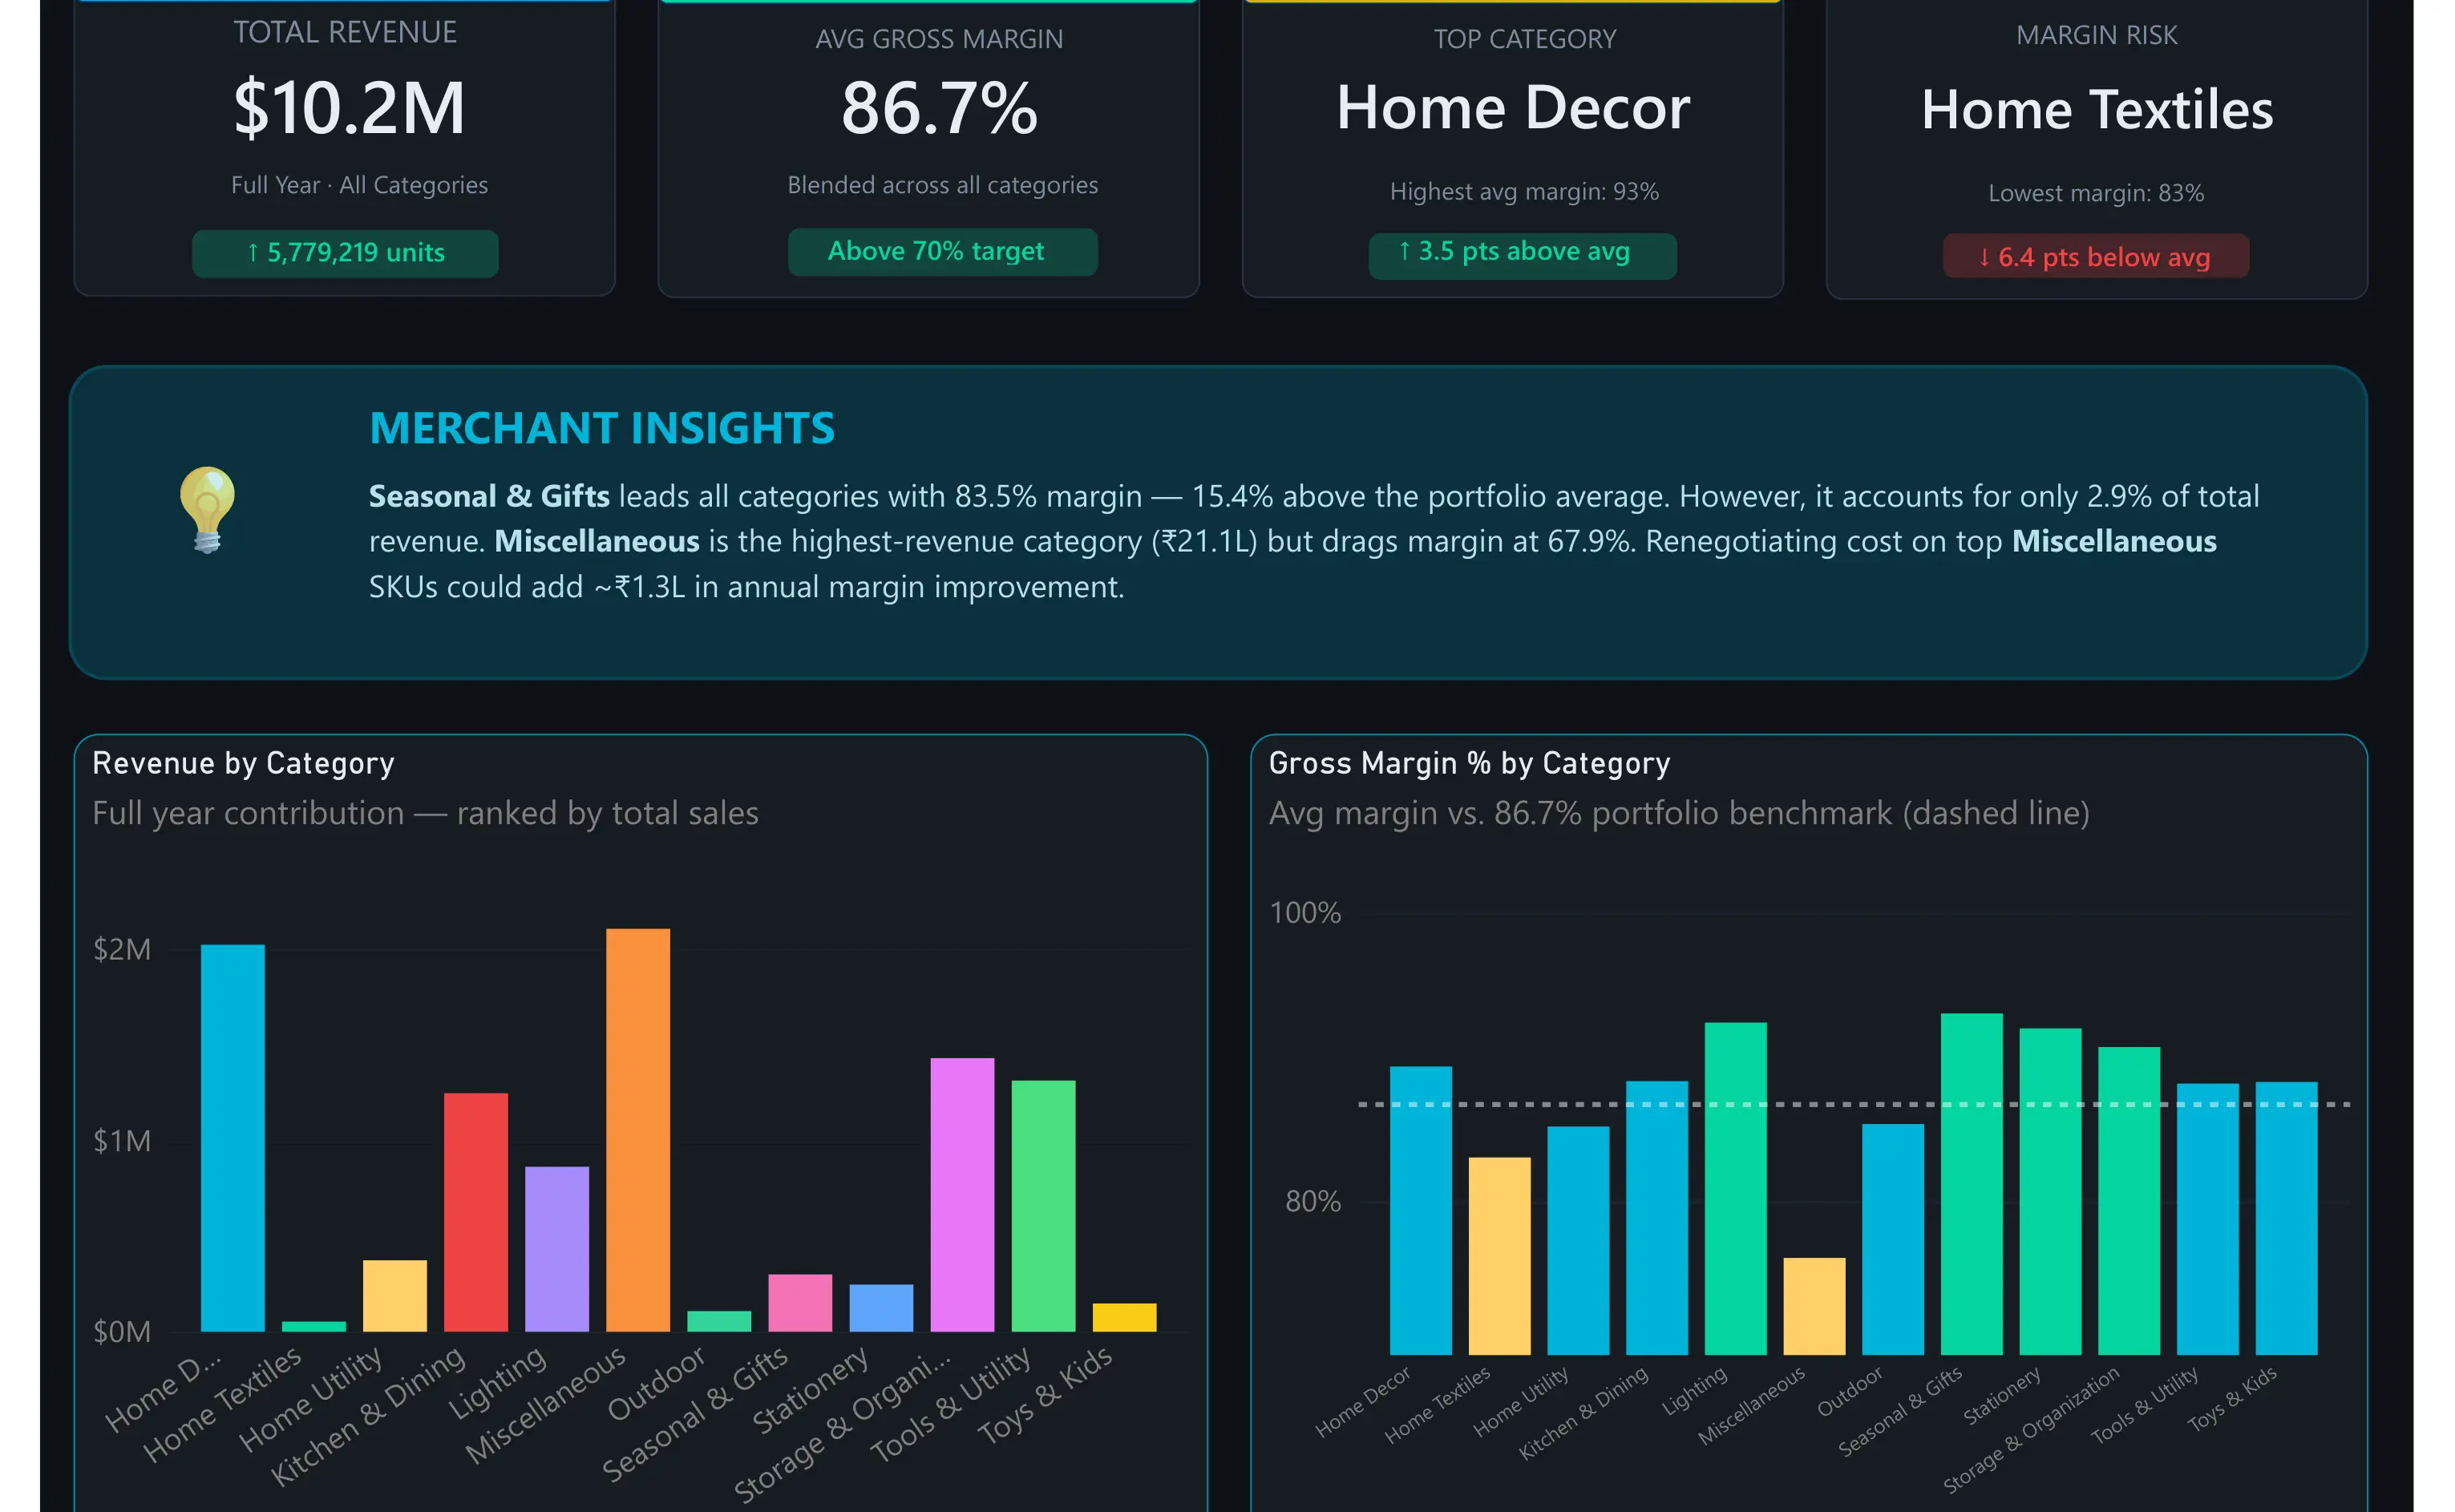Select the 86.7% avg gross margin value
2455x1512 pixels.
pyautogui.click(x=939, y=107)
